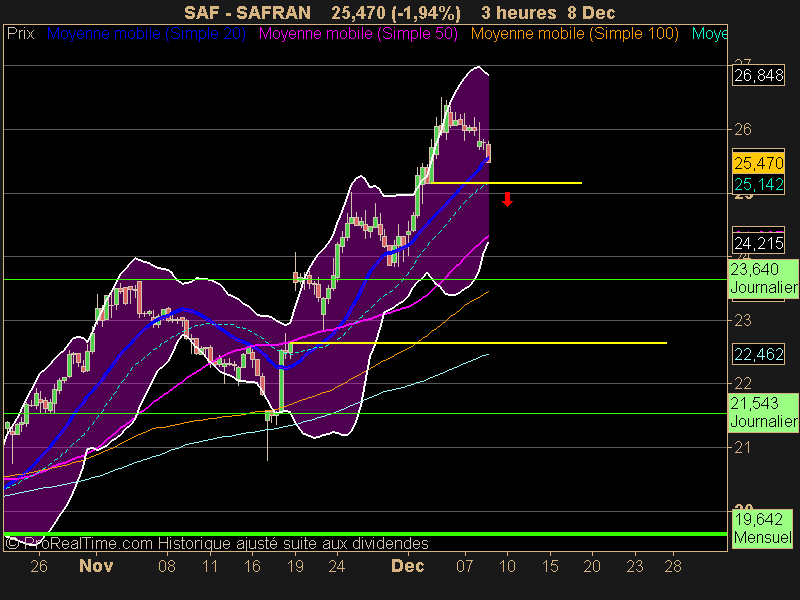Click the '21,543 Journalier' level label

763,412
